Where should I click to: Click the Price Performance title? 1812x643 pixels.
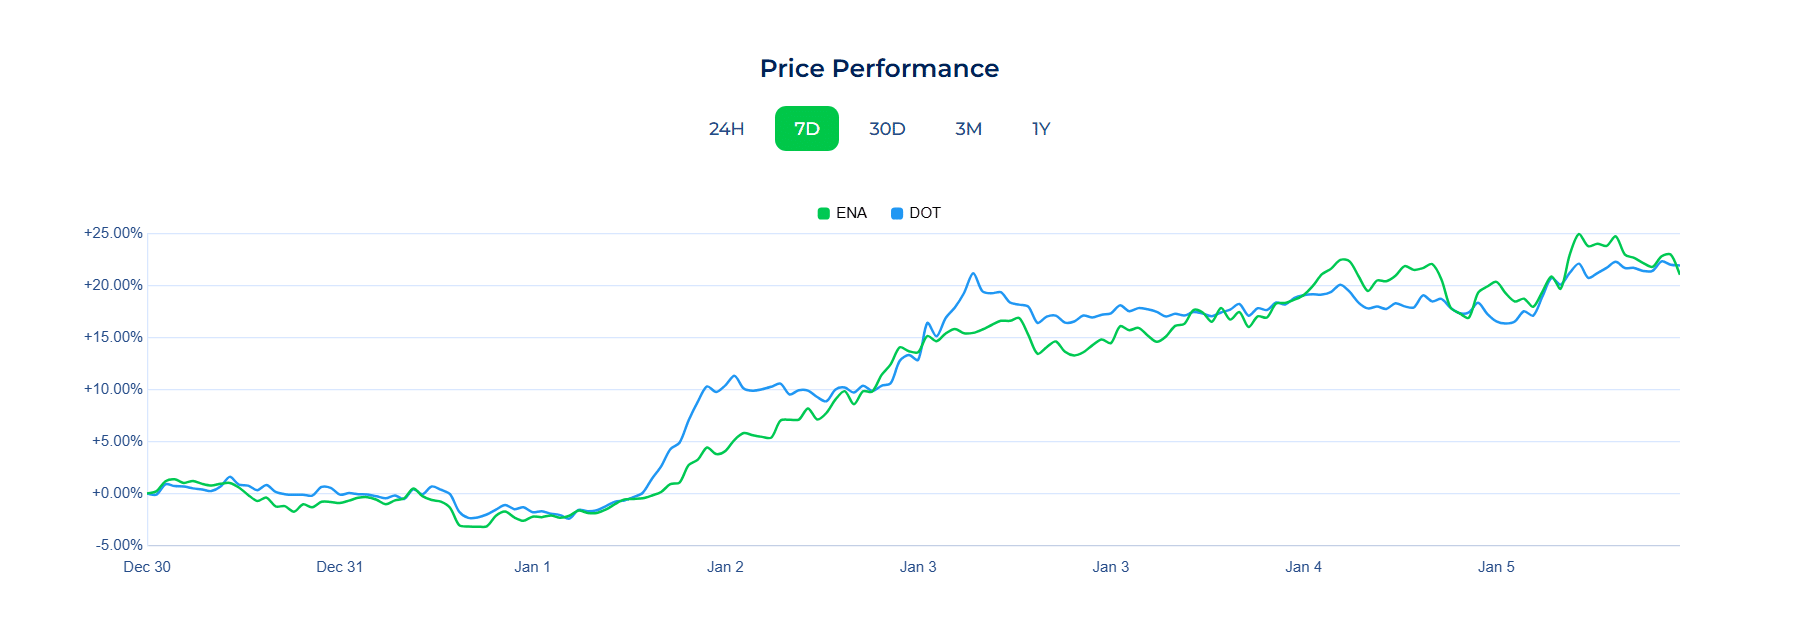click(x=880, y=68)
